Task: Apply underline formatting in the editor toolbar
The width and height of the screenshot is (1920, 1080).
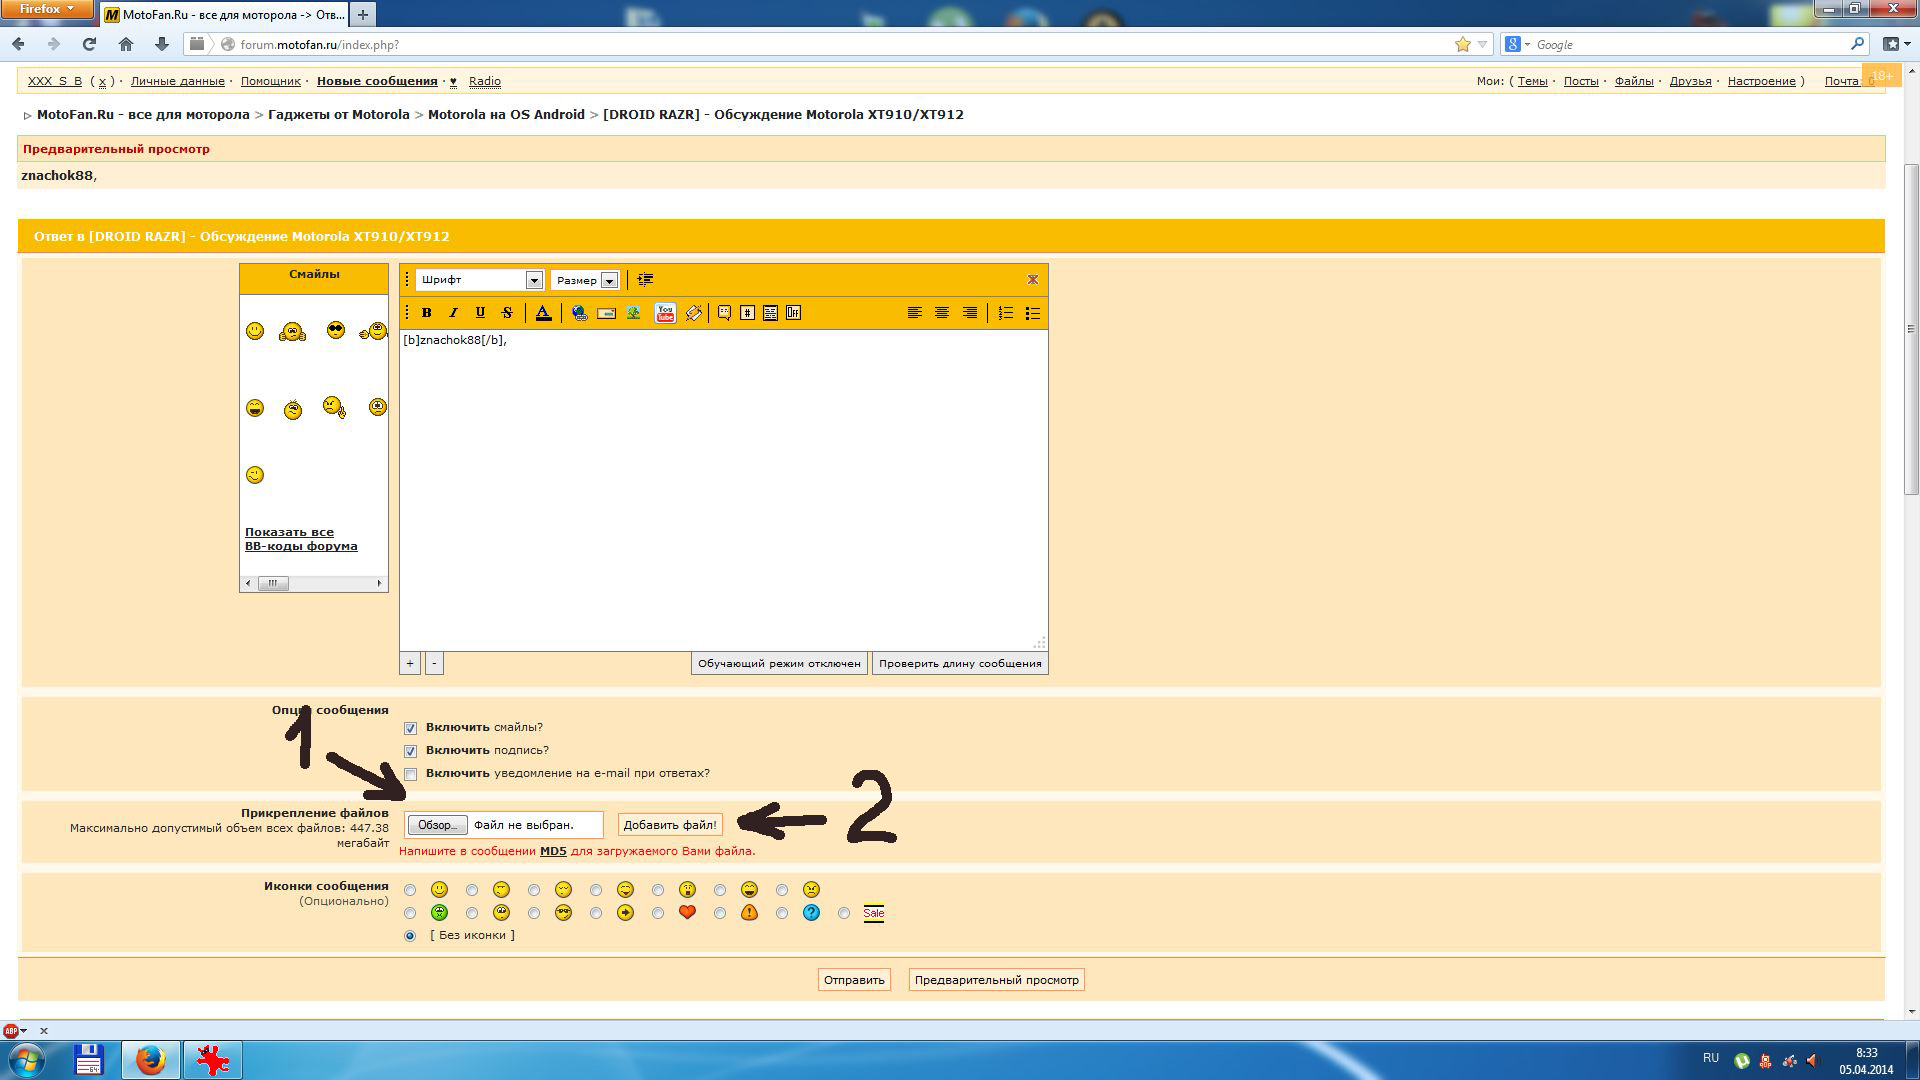Action: pos(480,313)
